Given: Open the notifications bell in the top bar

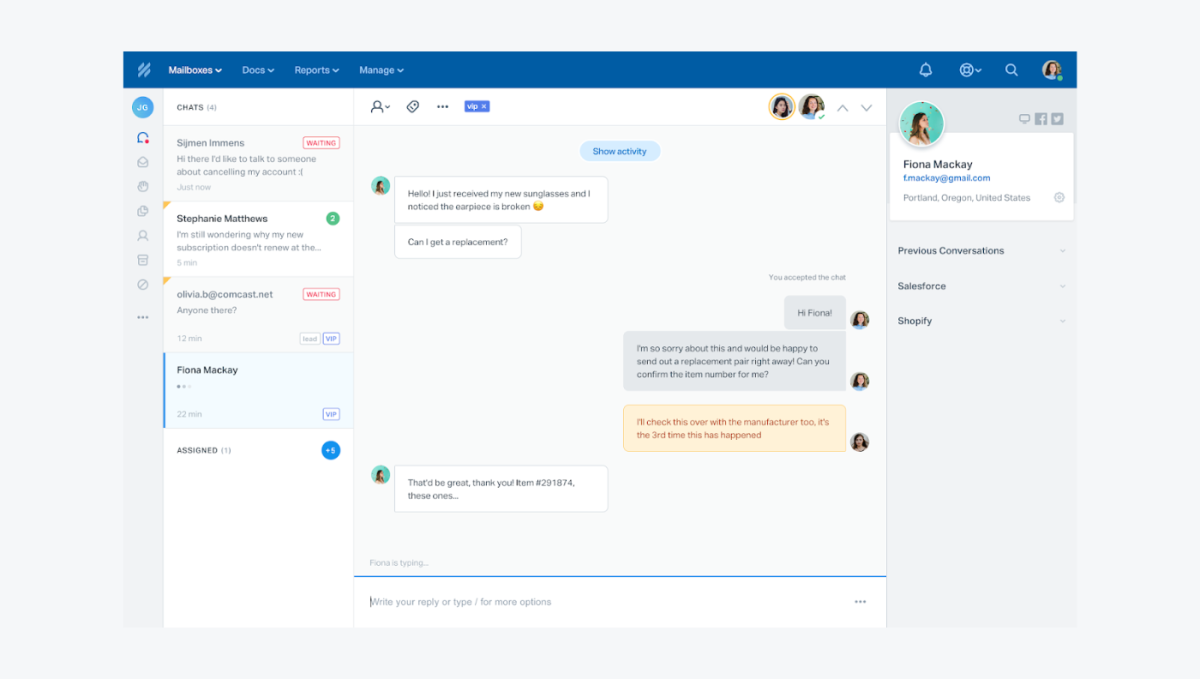Looking at the screenshot, I should click(925, 70).
